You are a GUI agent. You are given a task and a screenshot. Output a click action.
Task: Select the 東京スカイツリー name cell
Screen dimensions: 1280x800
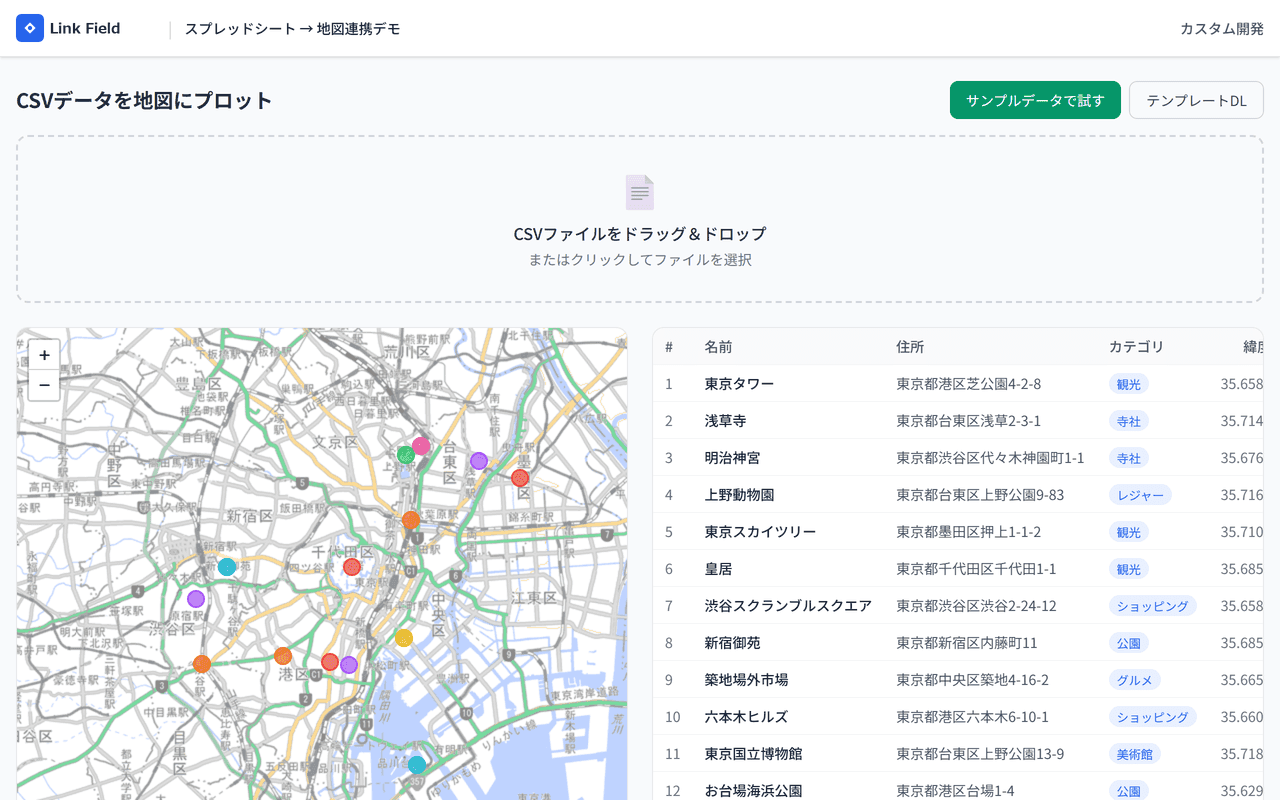(x=760, y=532)
